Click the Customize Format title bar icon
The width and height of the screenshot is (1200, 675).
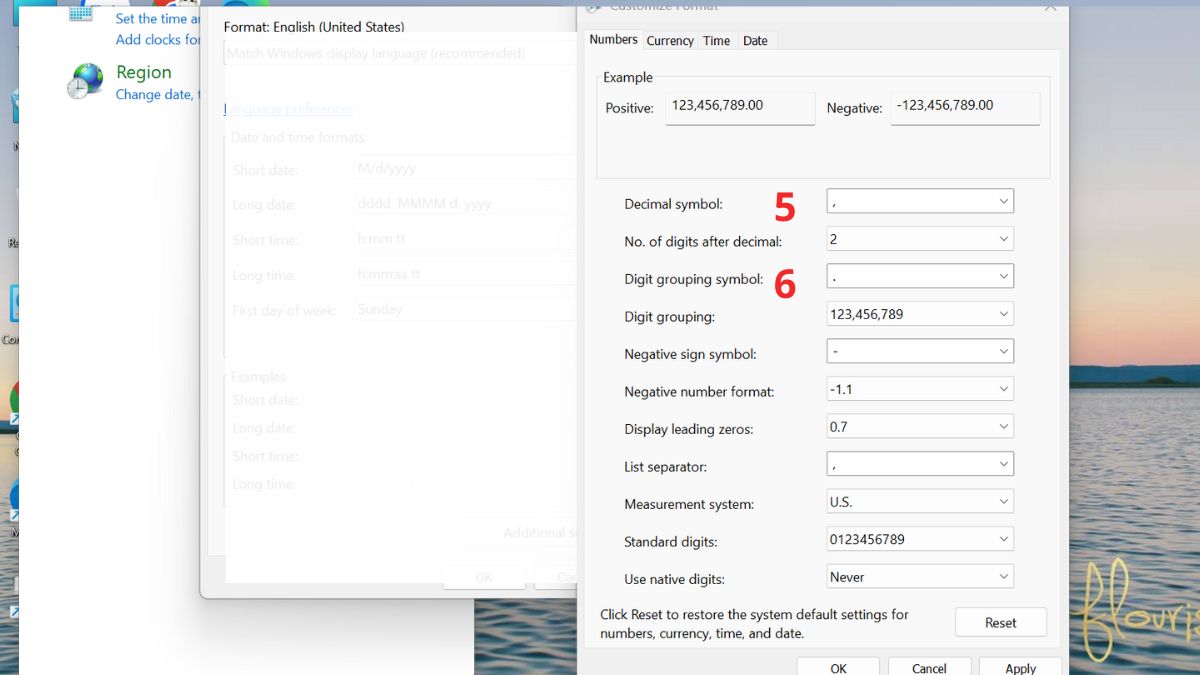click(x=592, y=7)
